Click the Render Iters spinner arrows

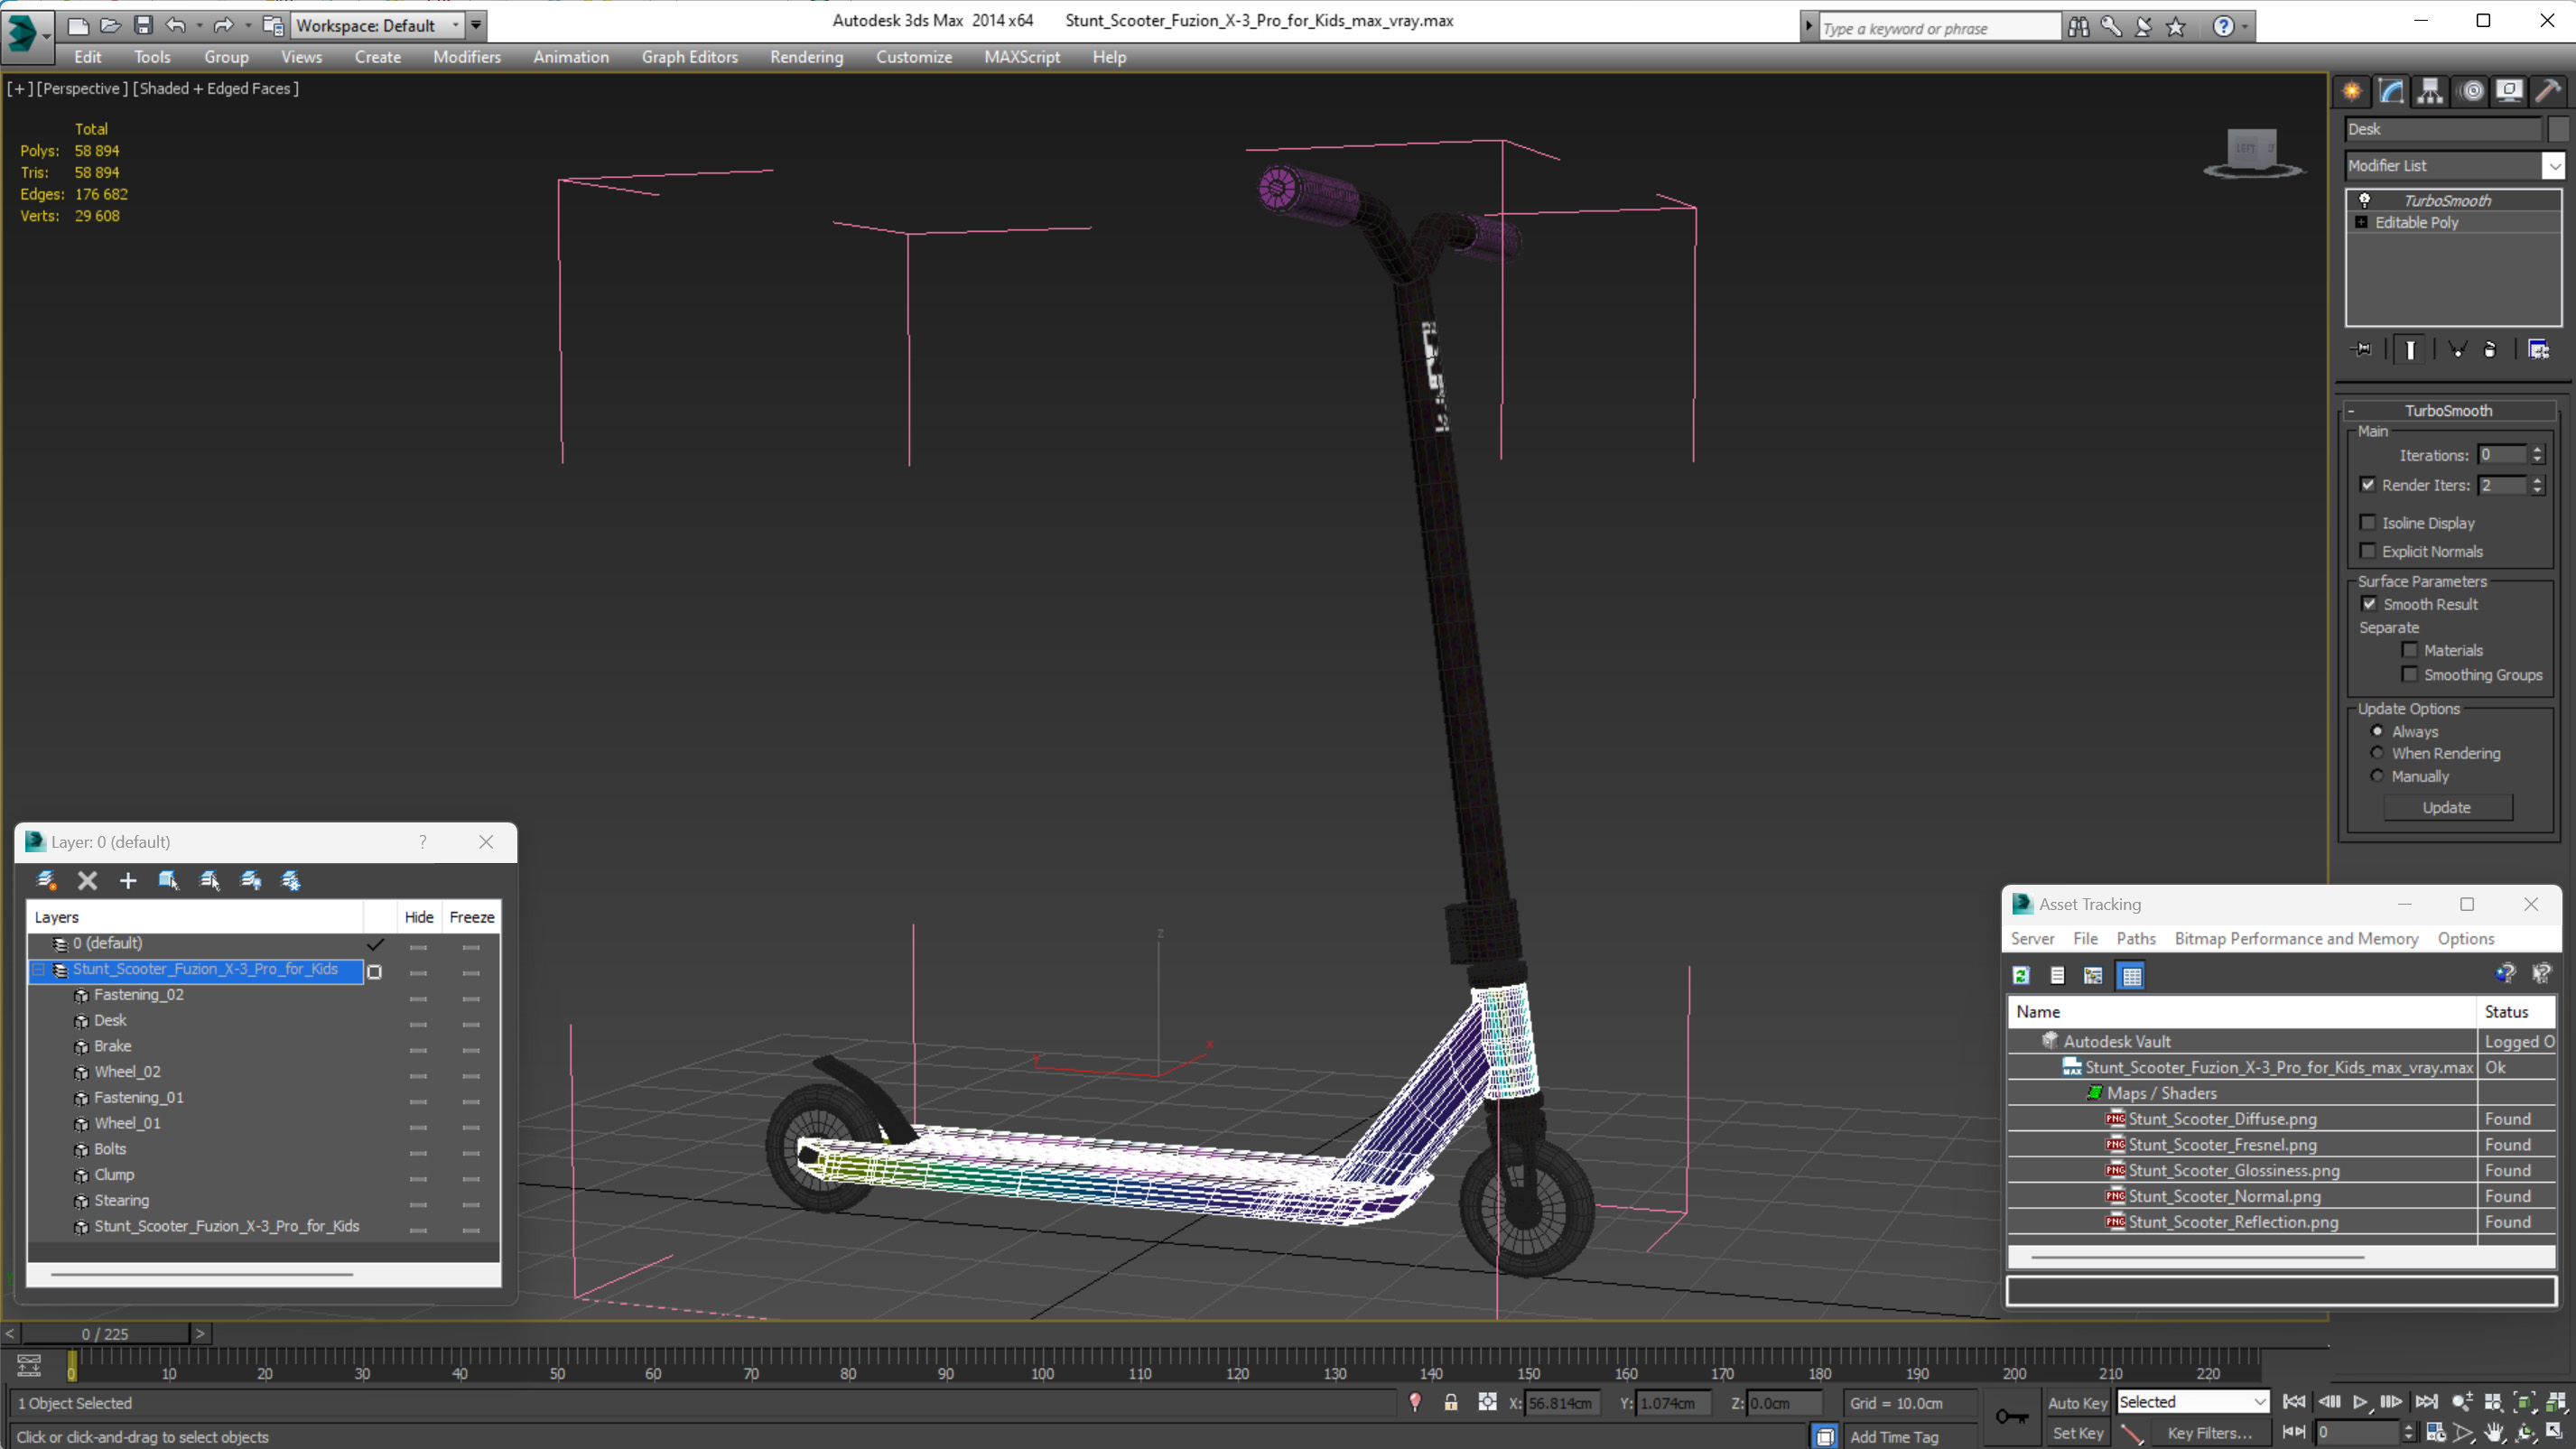[2537, 485]
